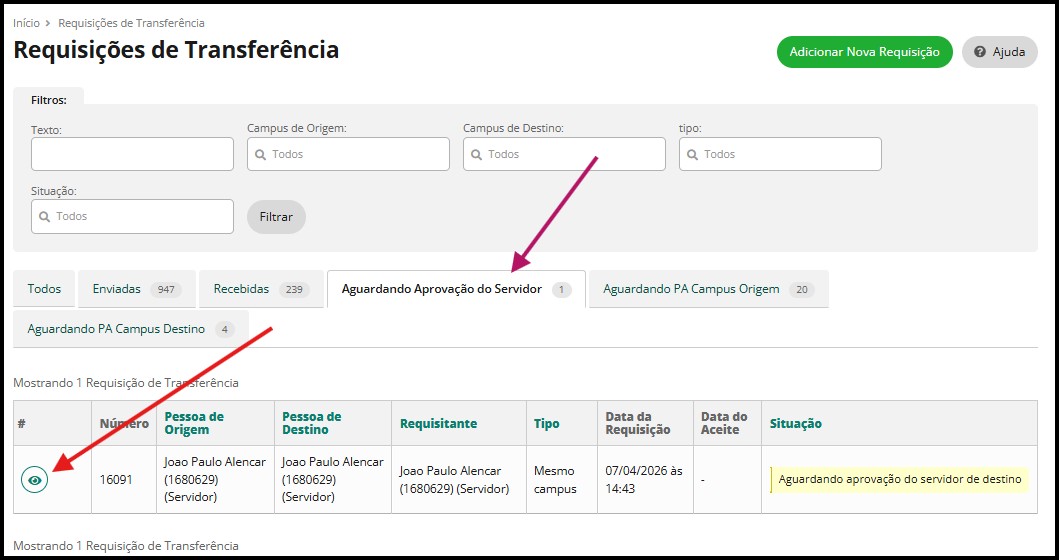Switch to the Enviadas tab
The height and width of the screenshot is (560, 1059).
[135, 289]
